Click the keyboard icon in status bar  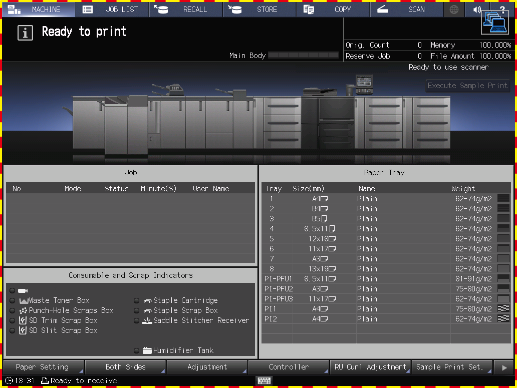pos(264,381)
